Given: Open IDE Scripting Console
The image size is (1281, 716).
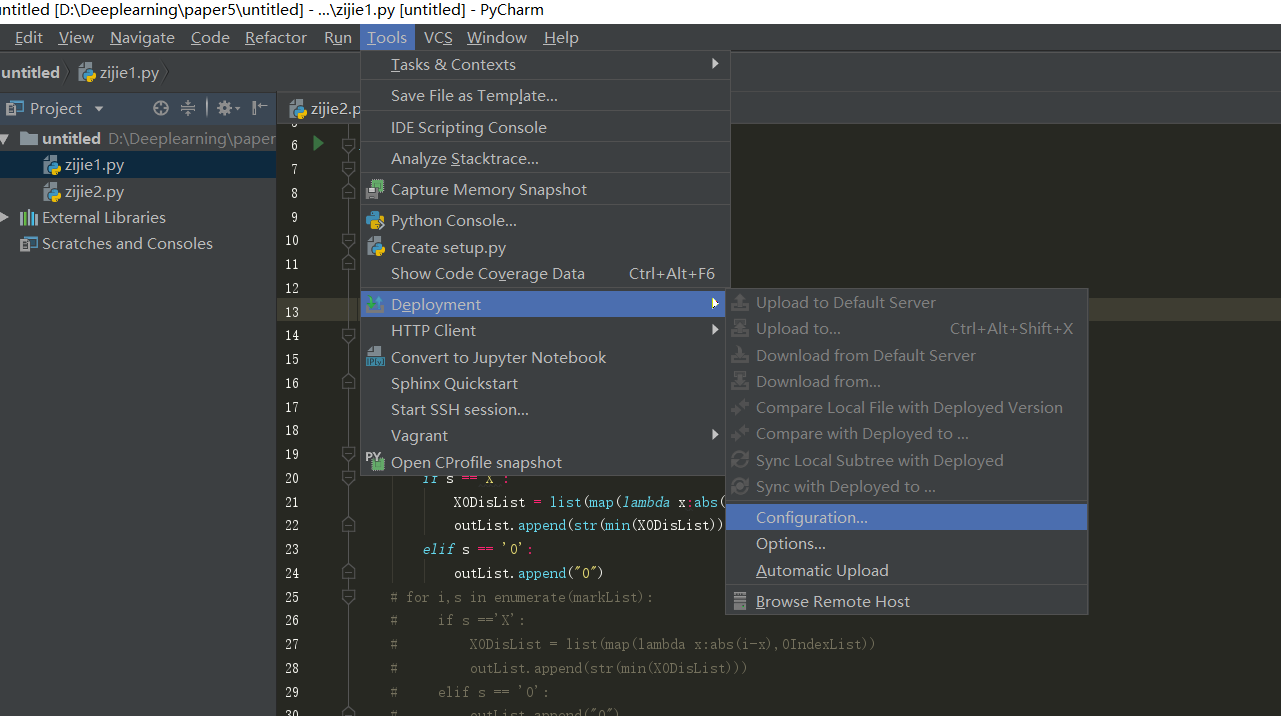Looking at the screenshot, I should tap(545, 127).
